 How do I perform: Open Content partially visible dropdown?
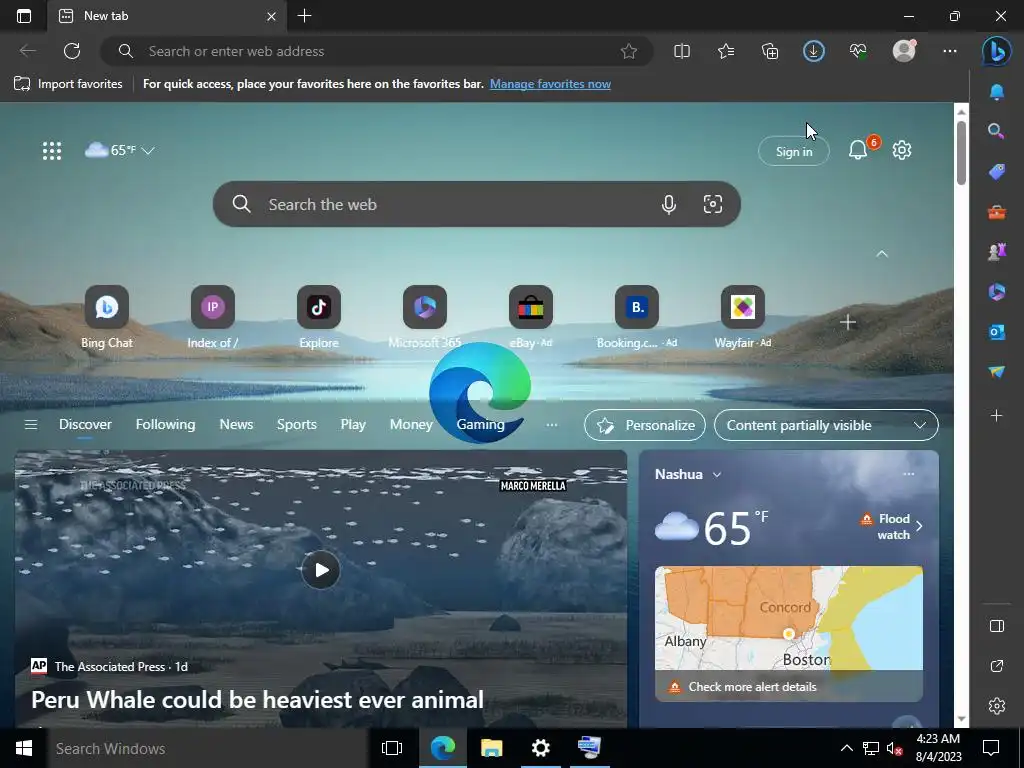click(826, 425)
